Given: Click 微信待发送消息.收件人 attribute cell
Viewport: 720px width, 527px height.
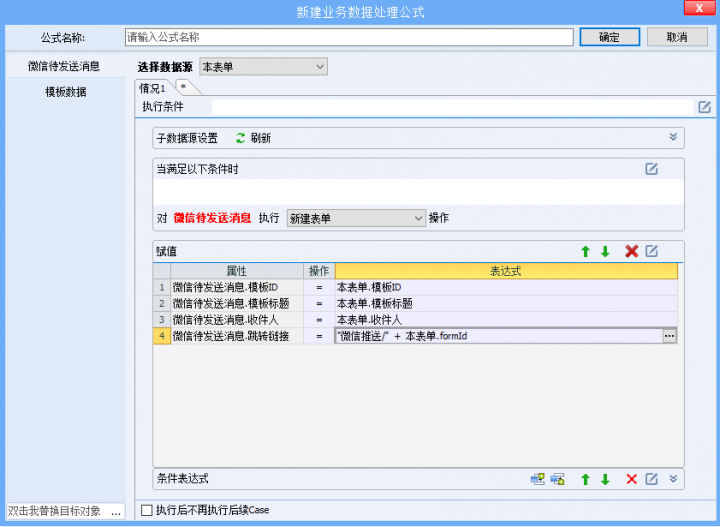Looking at the screenshot, I should tap(237, 320).
